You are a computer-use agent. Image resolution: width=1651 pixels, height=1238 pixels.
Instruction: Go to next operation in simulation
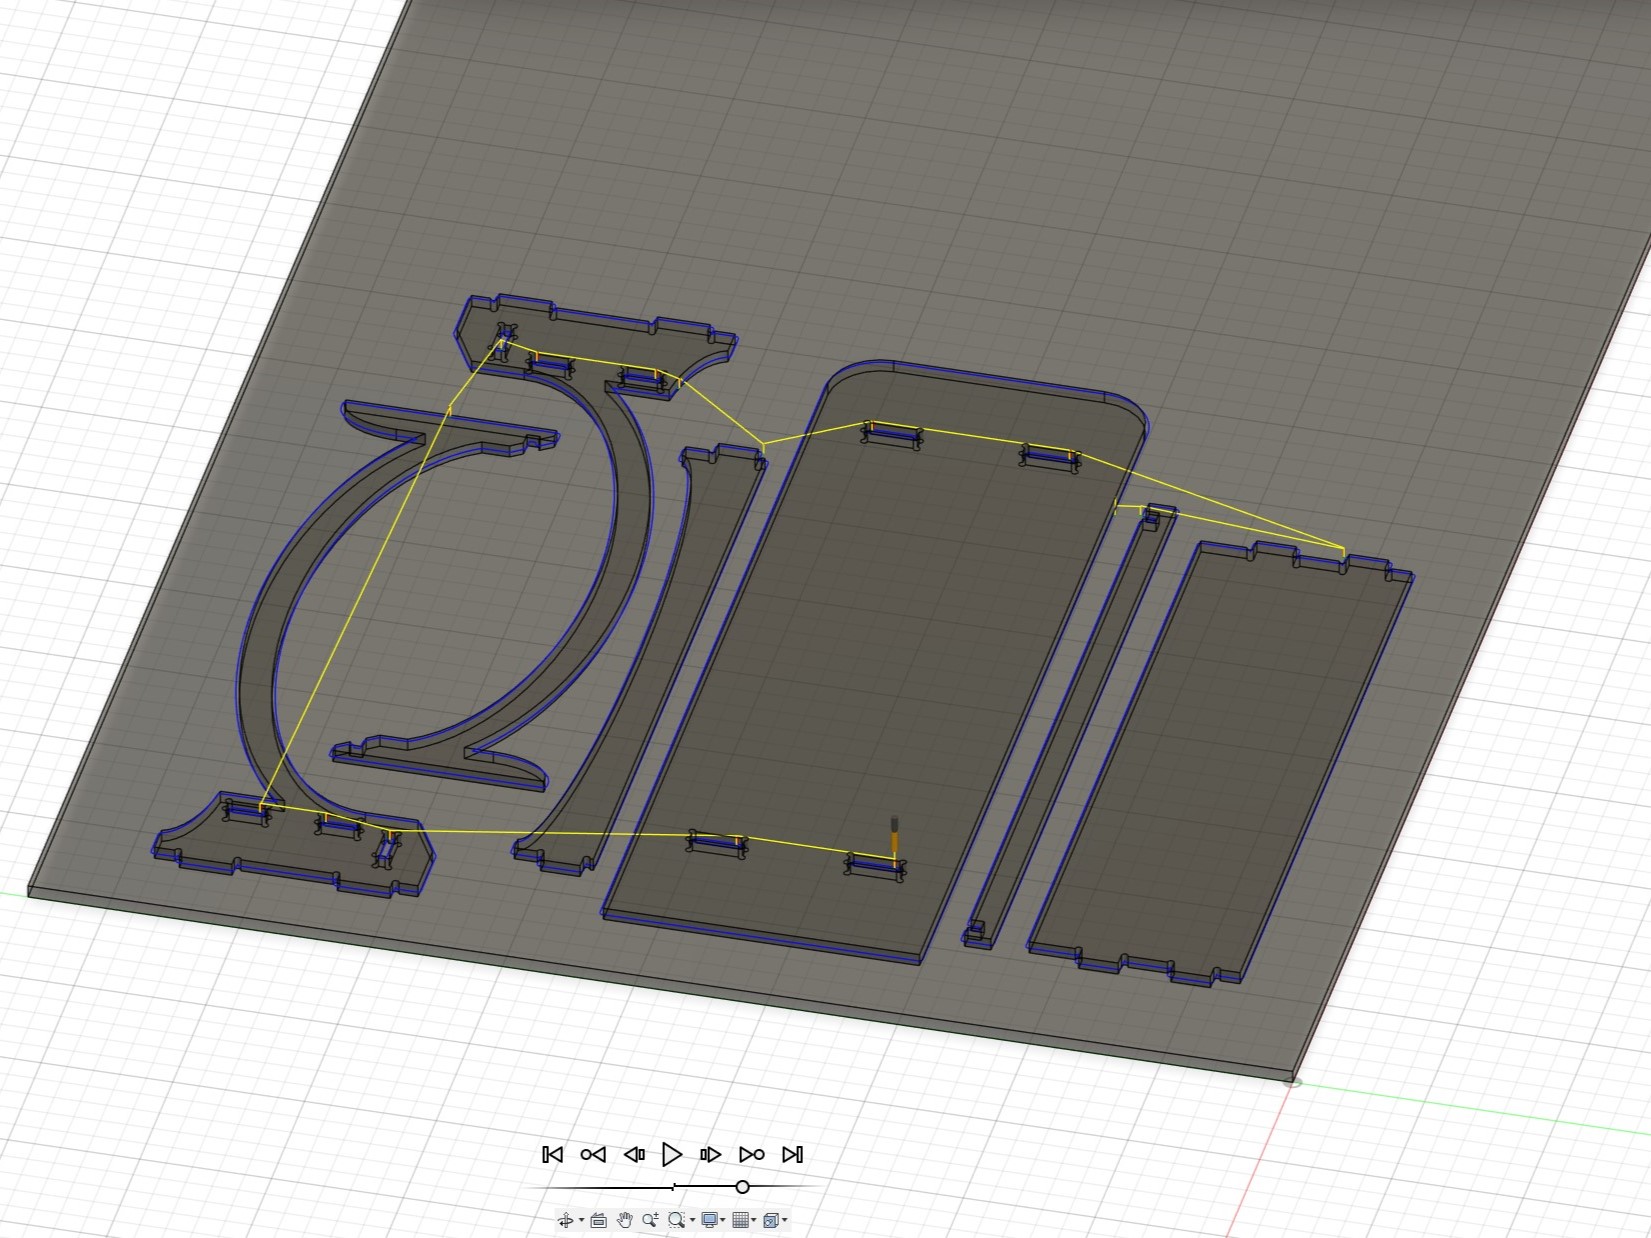point(752,1154)
